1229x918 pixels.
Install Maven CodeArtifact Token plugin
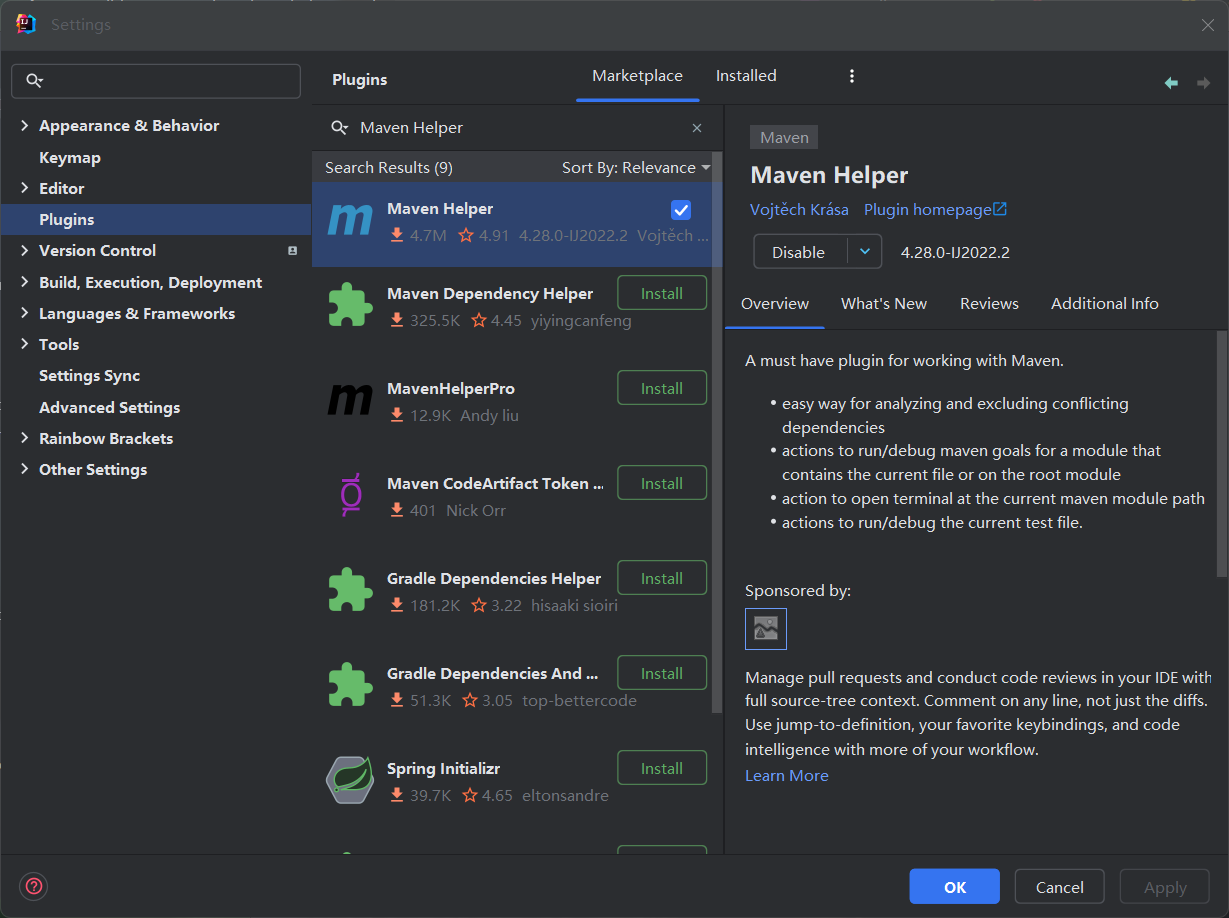click(662, 483)
